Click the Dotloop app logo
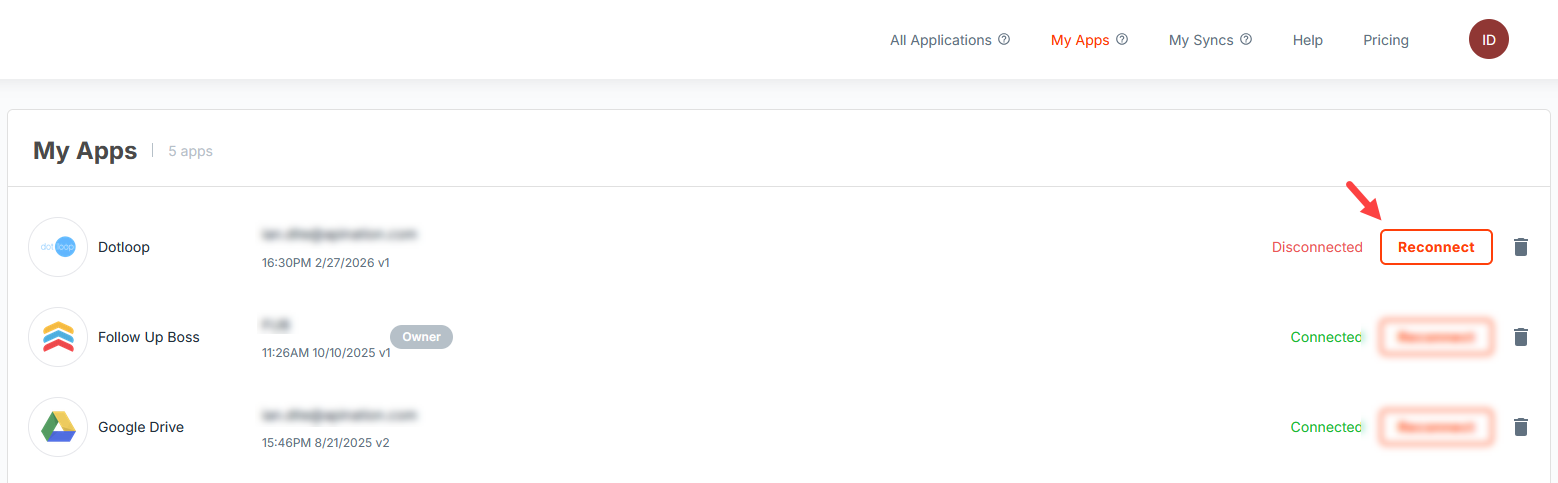This screenshot has width=1558, height=483. coord(59,247)
